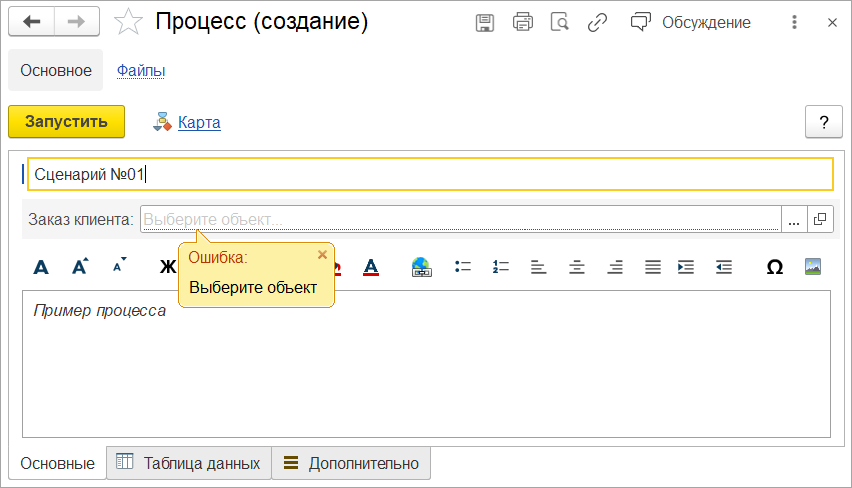852x488 pixels.
Task: Insert picture using the image icon
Action: coord(813,267)
